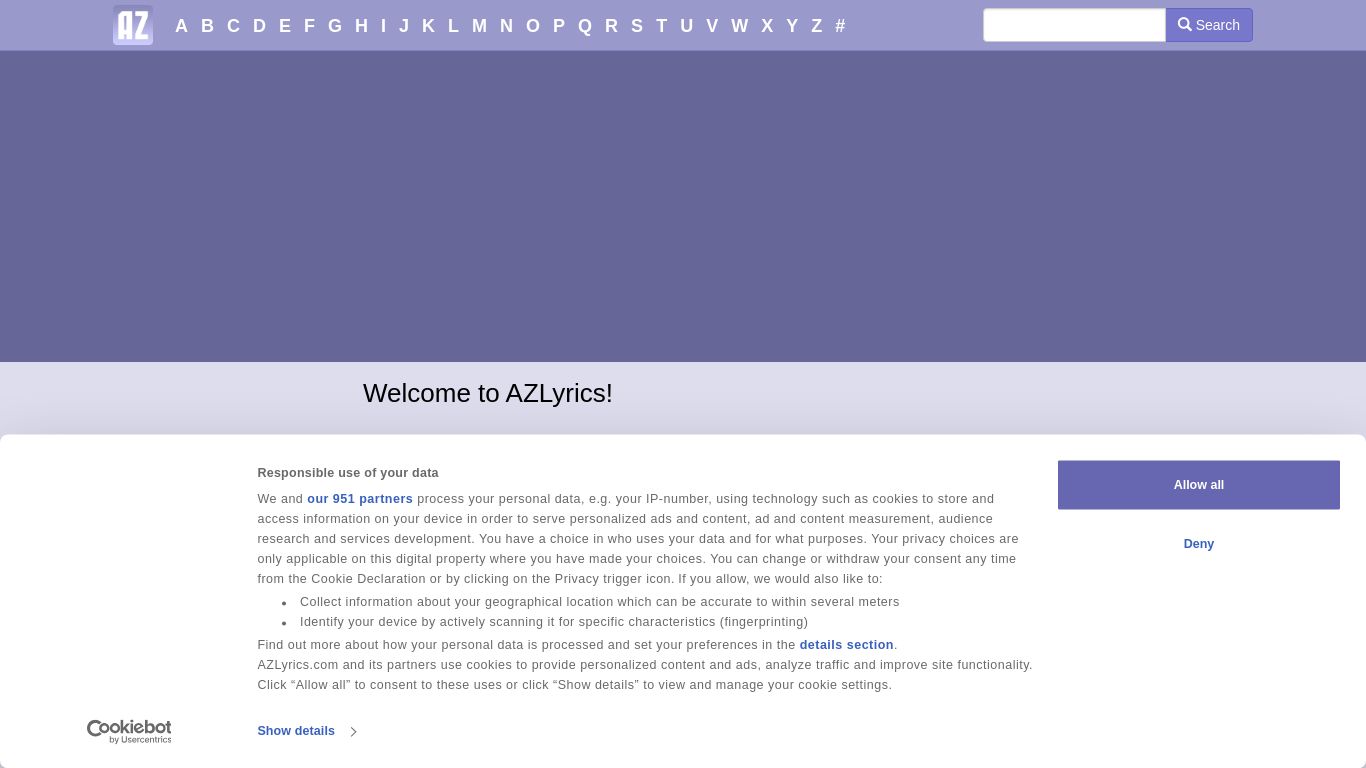This screenshot has width=1366, height=768.
Task: Browse artists starting with O
Action: tap(532, 26)
